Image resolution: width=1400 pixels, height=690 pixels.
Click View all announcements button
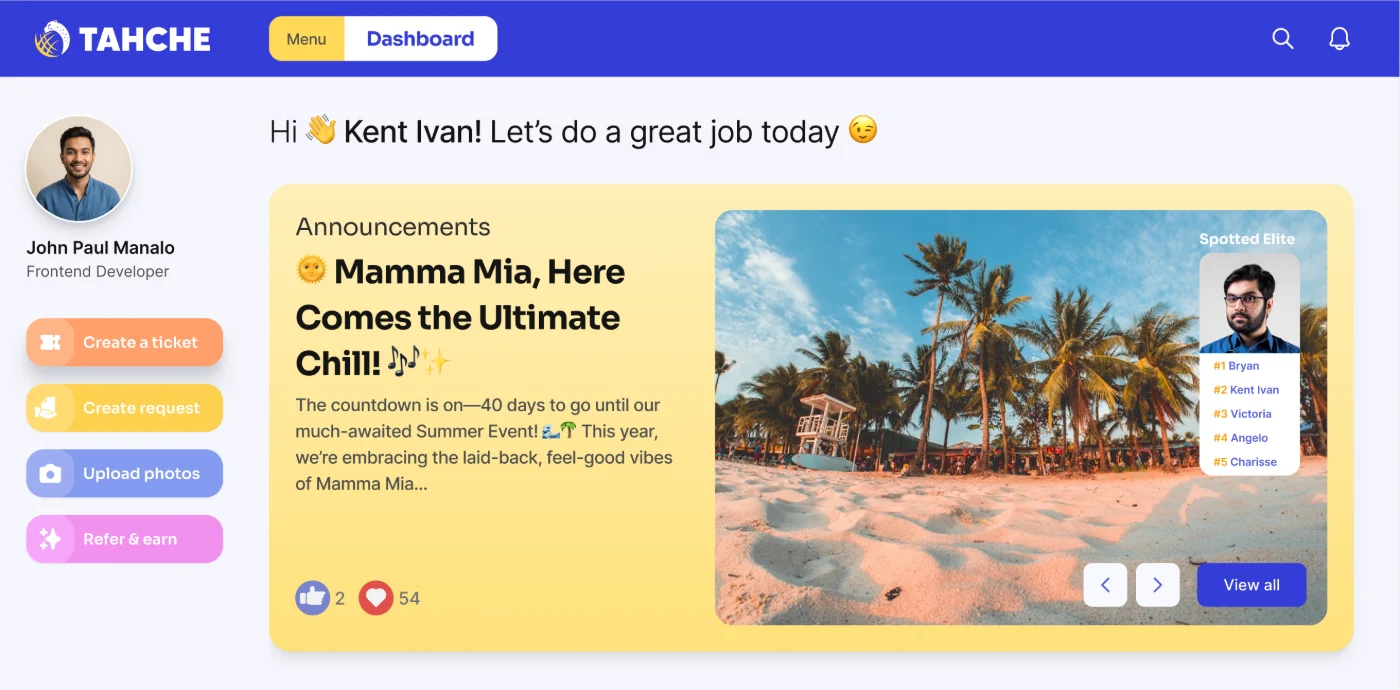click(x=1251, y=585)
